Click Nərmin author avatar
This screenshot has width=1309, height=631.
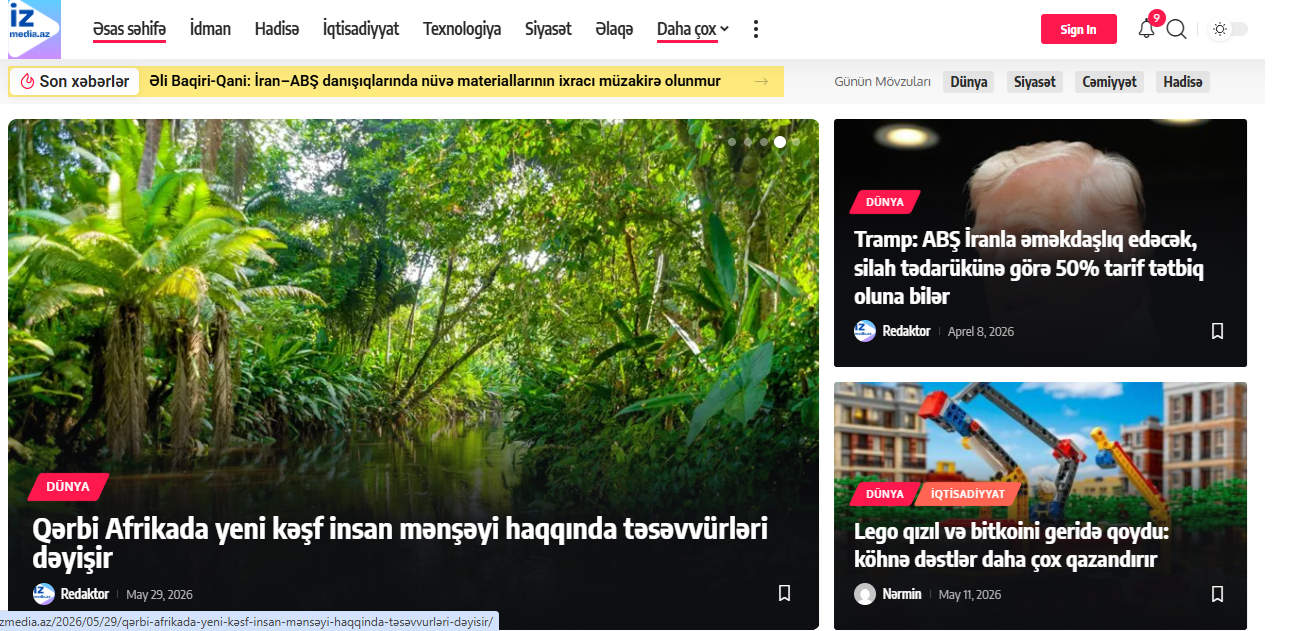coord(865,594)
